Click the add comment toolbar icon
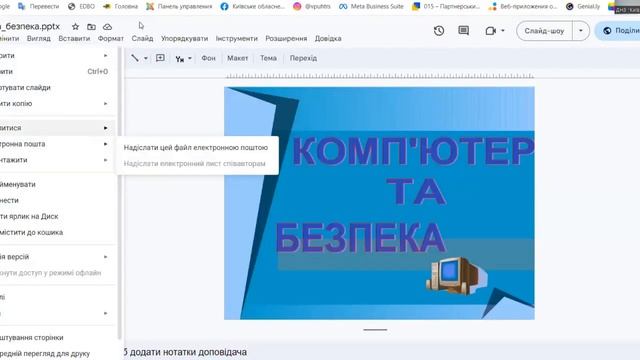 pos(160,58)
